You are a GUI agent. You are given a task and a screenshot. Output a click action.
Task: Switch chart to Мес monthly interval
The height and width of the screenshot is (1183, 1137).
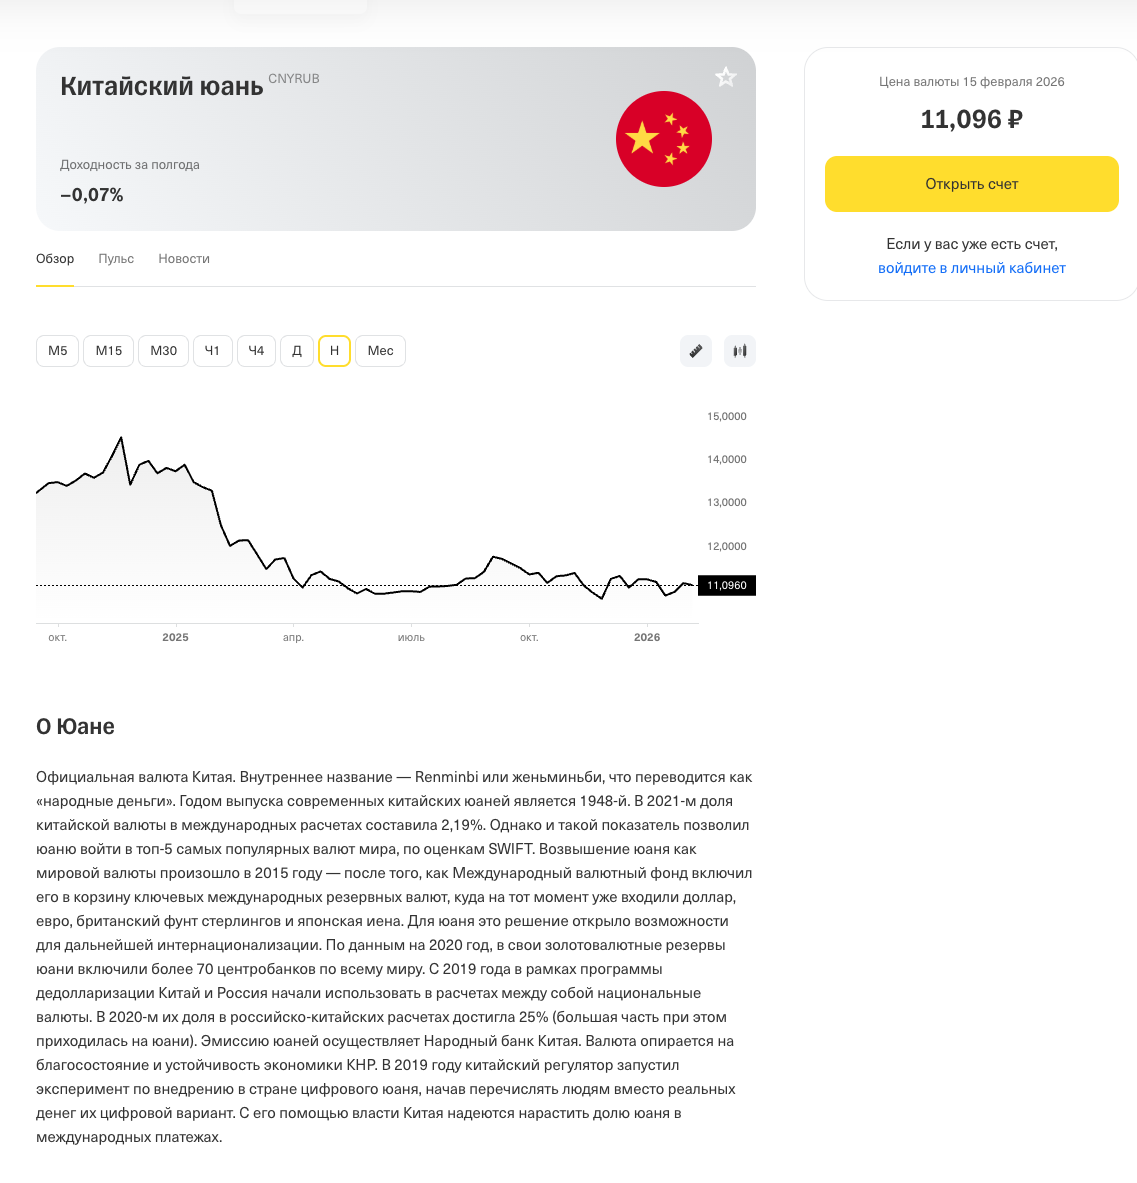380,351
